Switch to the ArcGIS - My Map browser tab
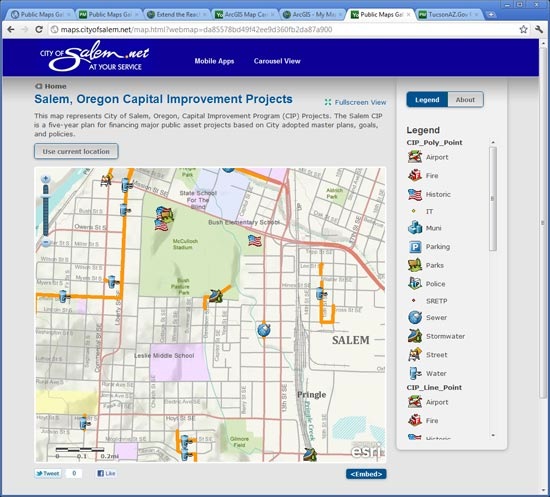The image size is (550, 497). [x=313, y=14]
